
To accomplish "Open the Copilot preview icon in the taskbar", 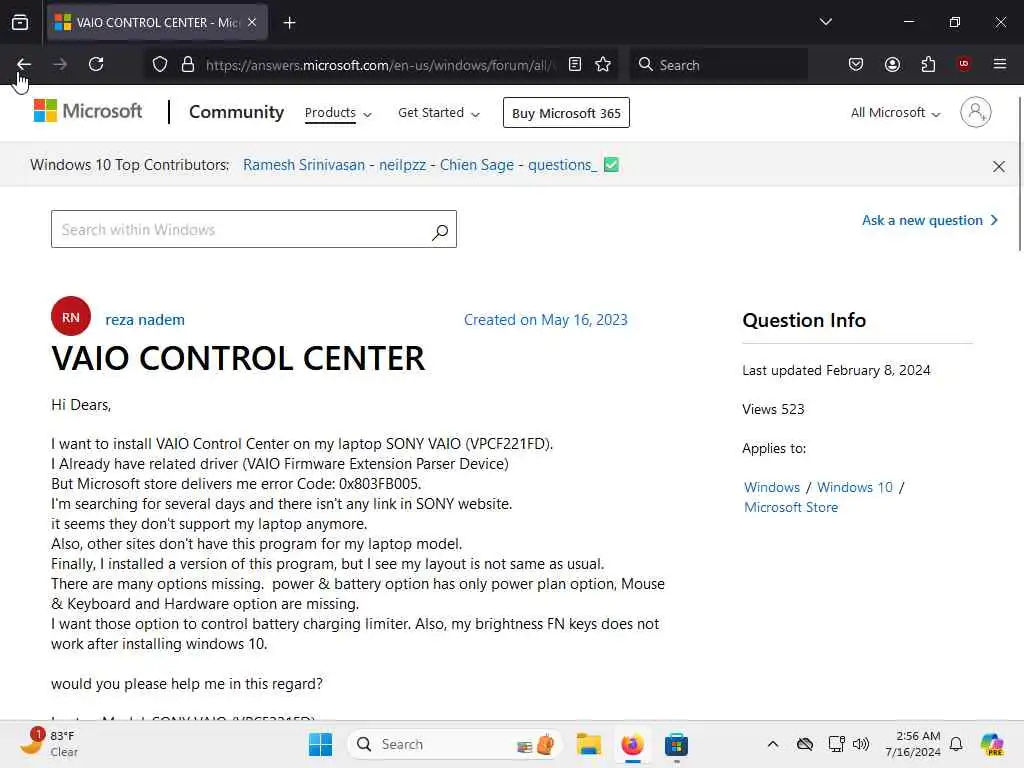I will pos(992,744).
